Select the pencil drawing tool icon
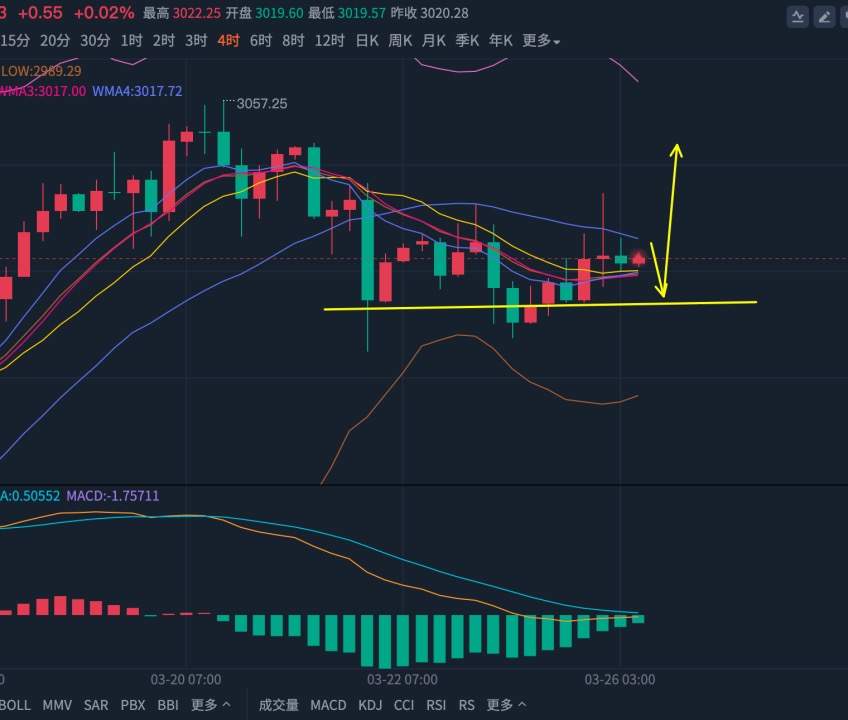 point(824,17)
